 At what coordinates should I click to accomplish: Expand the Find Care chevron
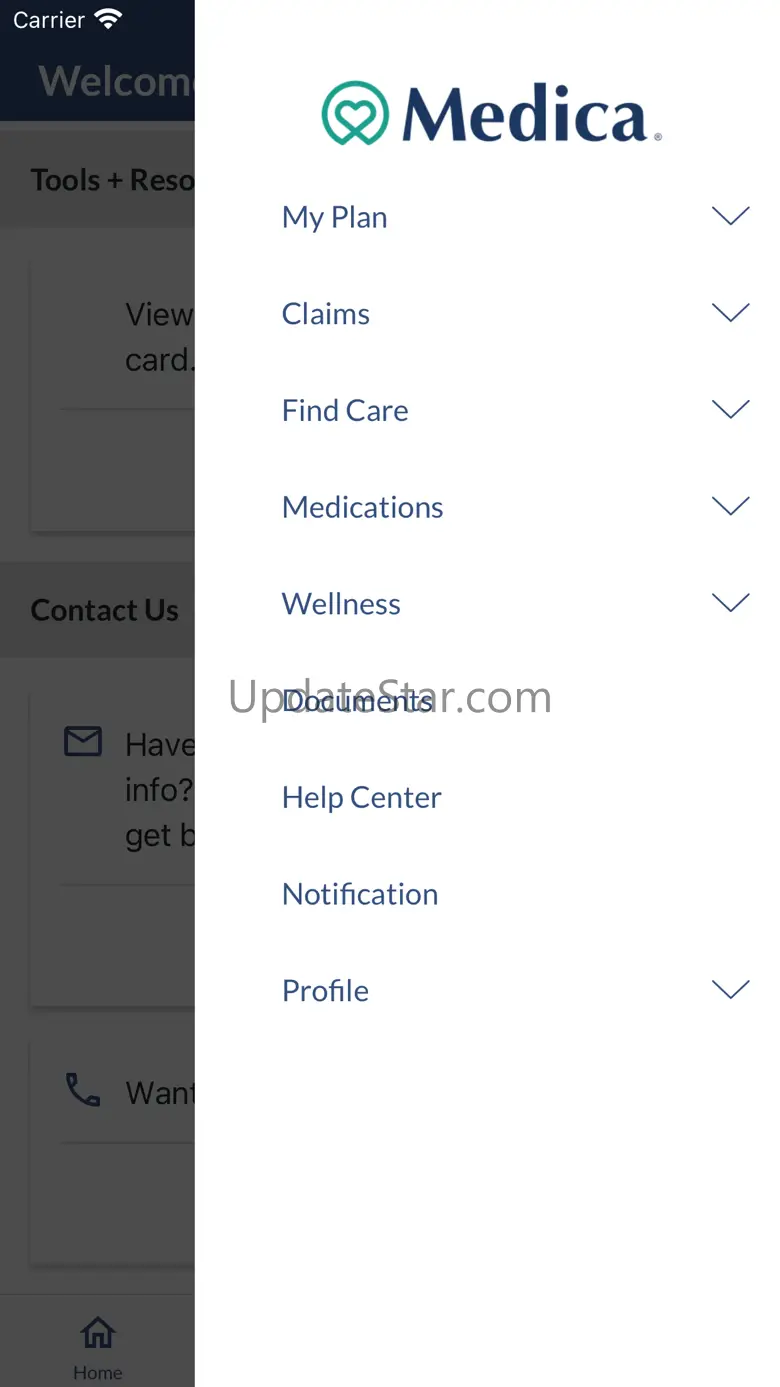click(x=730, y=409)
